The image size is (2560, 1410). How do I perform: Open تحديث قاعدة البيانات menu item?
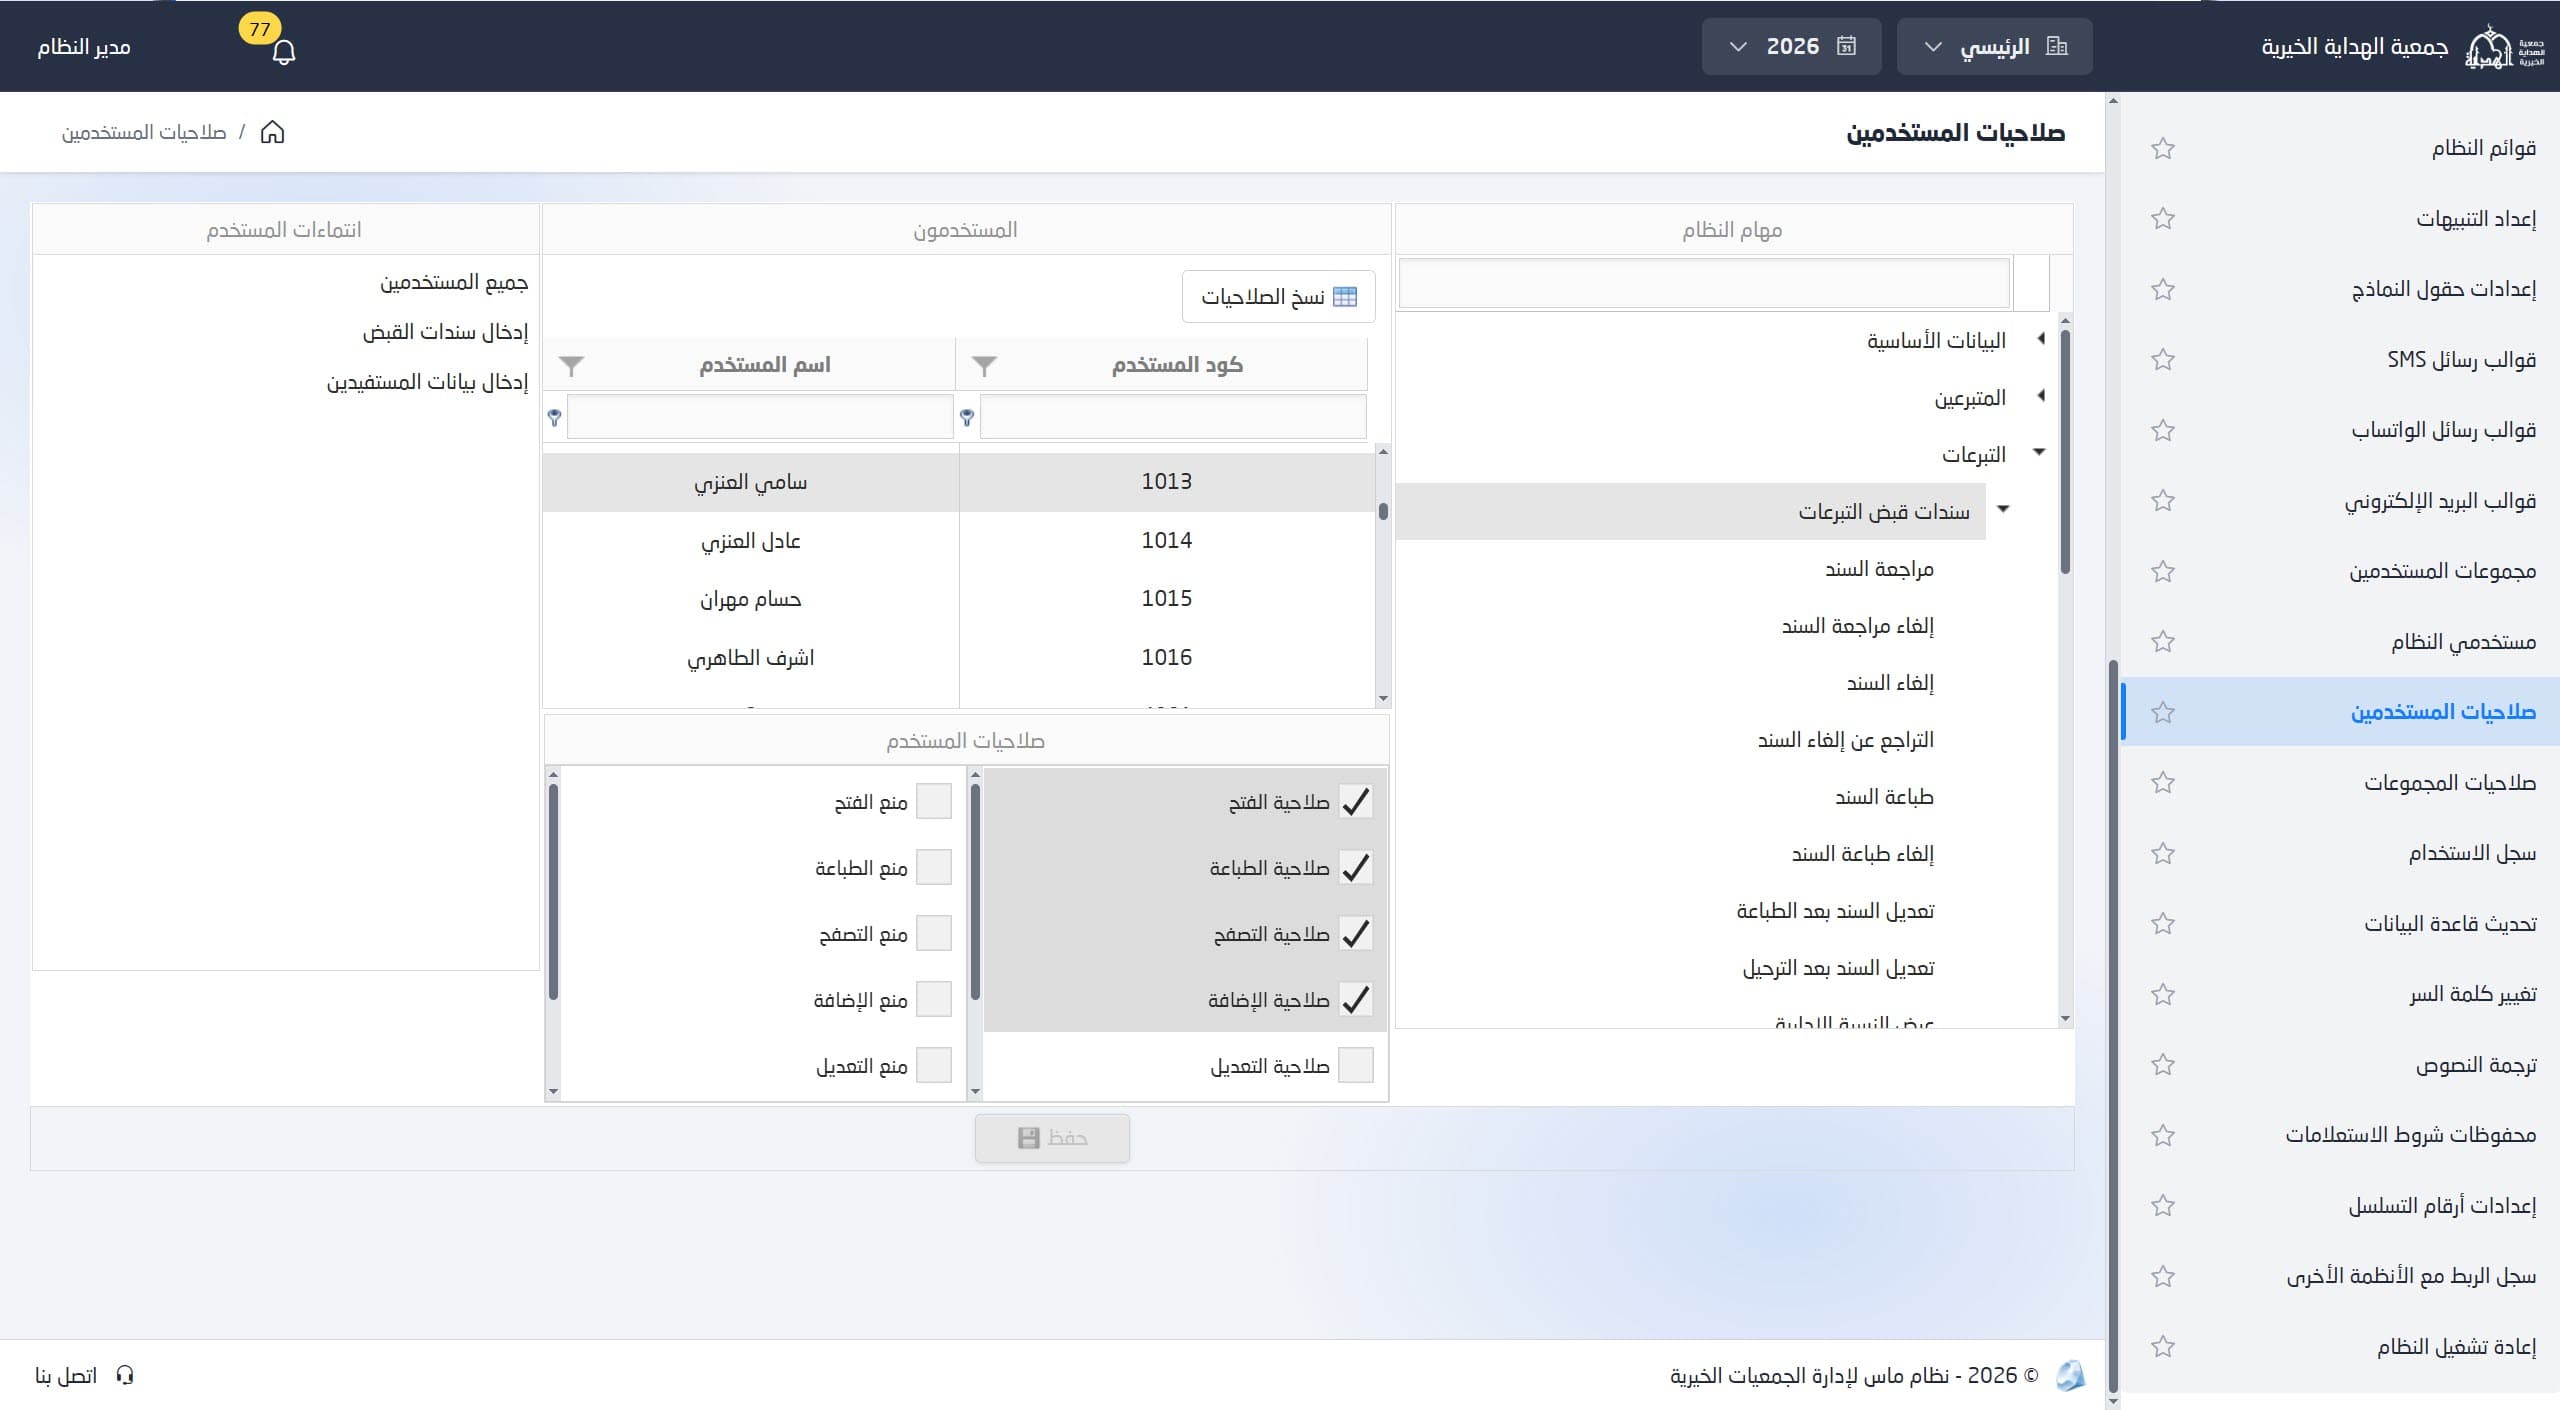2450,923
